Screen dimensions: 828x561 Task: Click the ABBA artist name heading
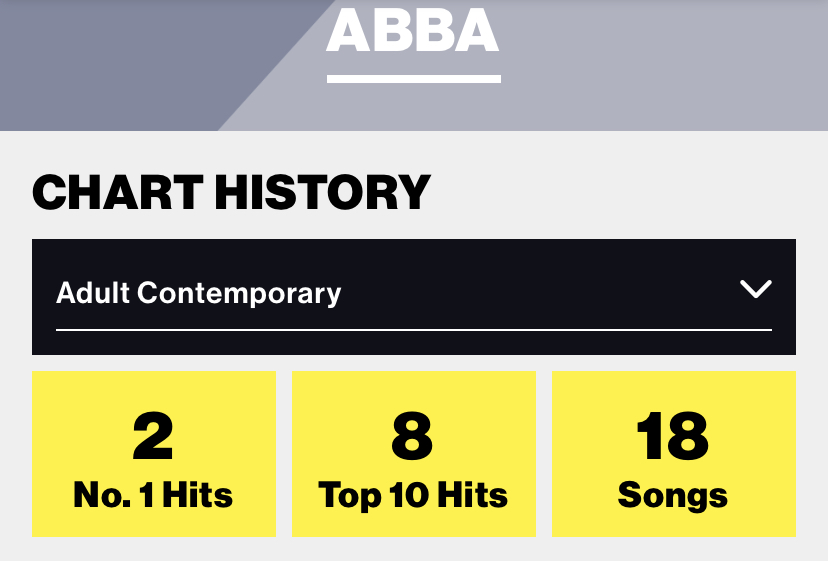coord(412,32)
